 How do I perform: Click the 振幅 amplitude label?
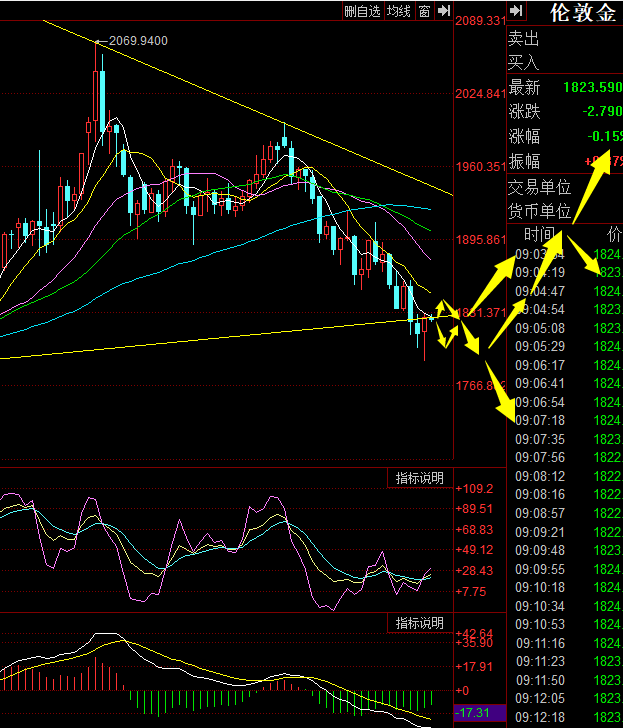click(524, 162)
